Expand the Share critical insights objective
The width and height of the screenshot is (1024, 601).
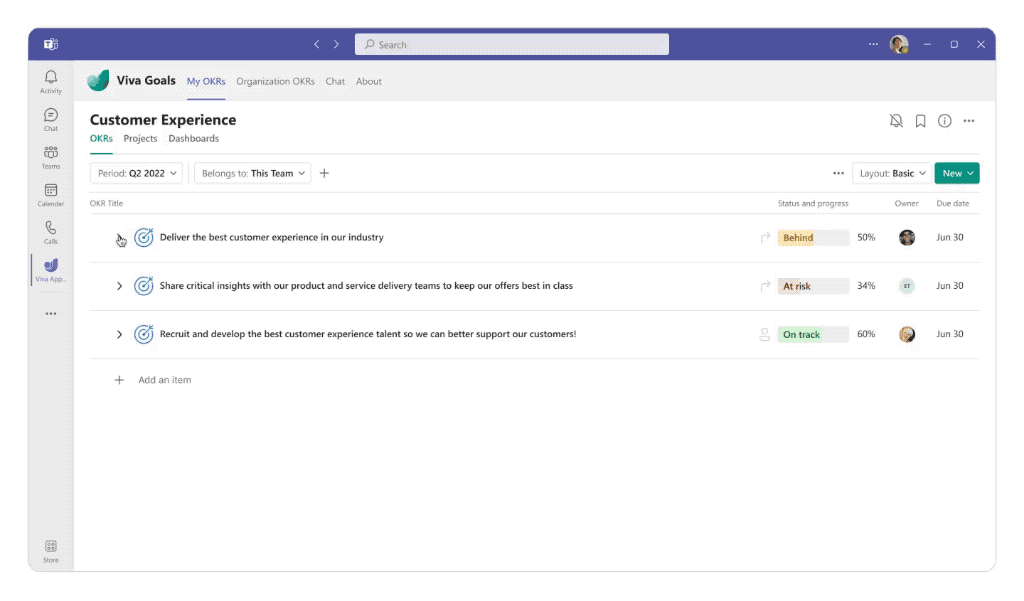119,285
